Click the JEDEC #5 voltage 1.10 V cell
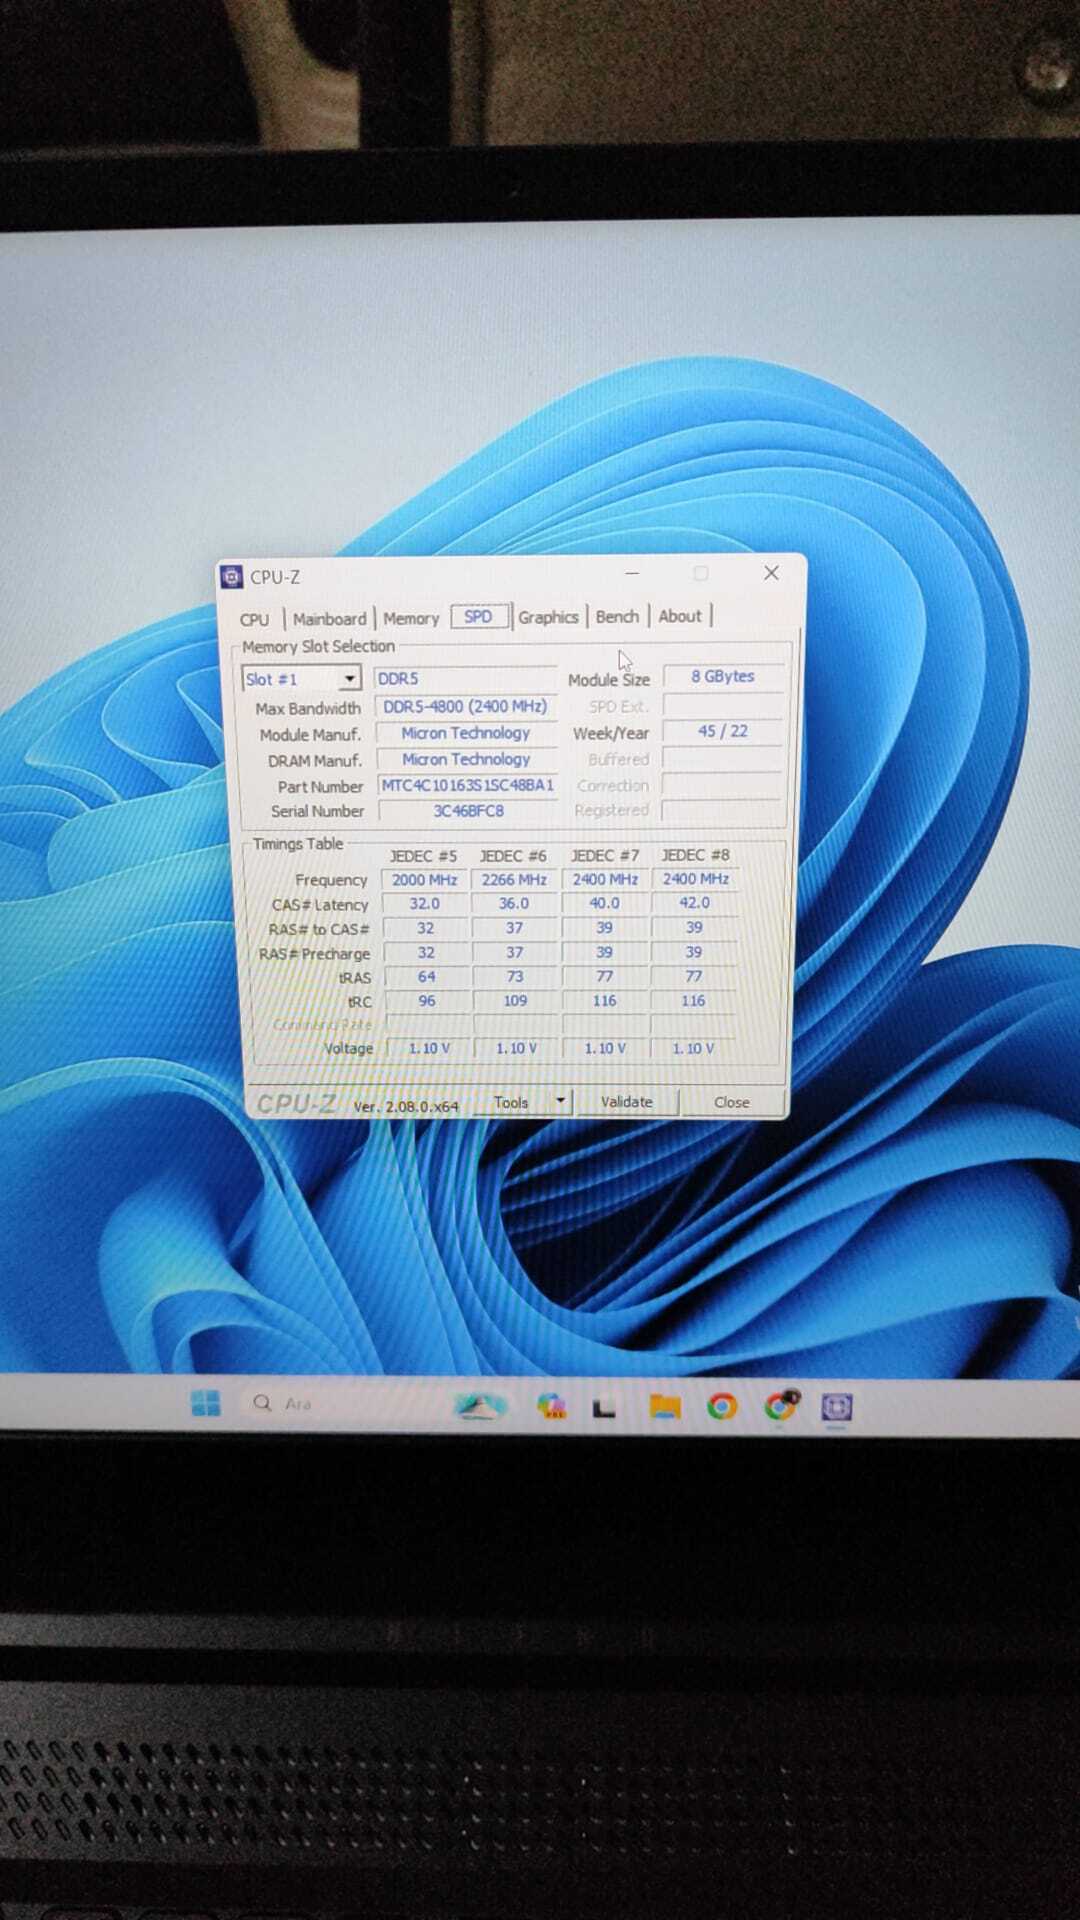 point(429,1048)
